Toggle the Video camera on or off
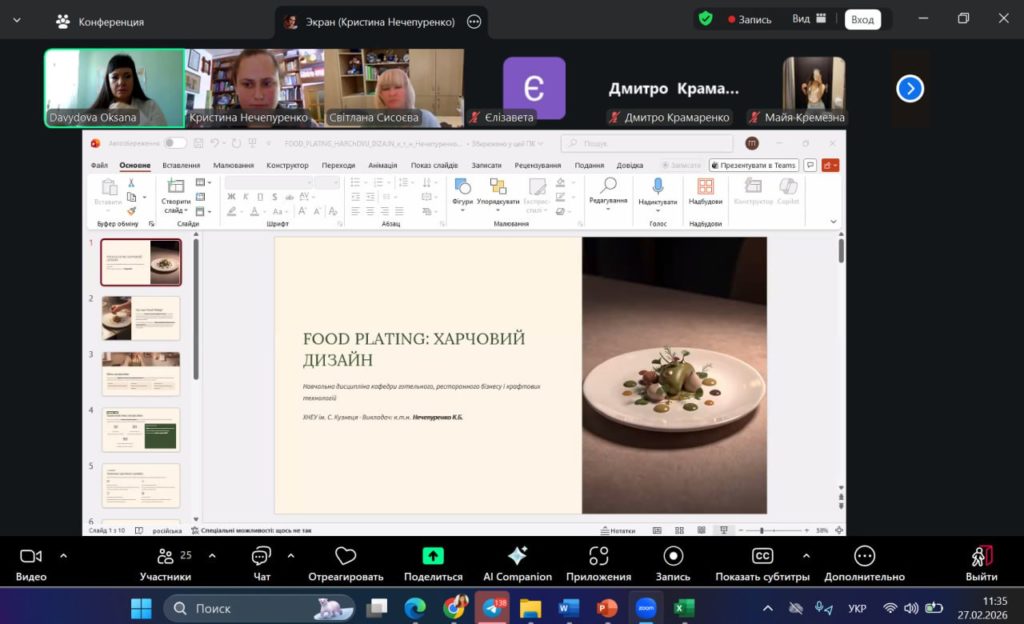Viewport: 1024px width, 624px height. pyautogui.click(x=31, y=557)
